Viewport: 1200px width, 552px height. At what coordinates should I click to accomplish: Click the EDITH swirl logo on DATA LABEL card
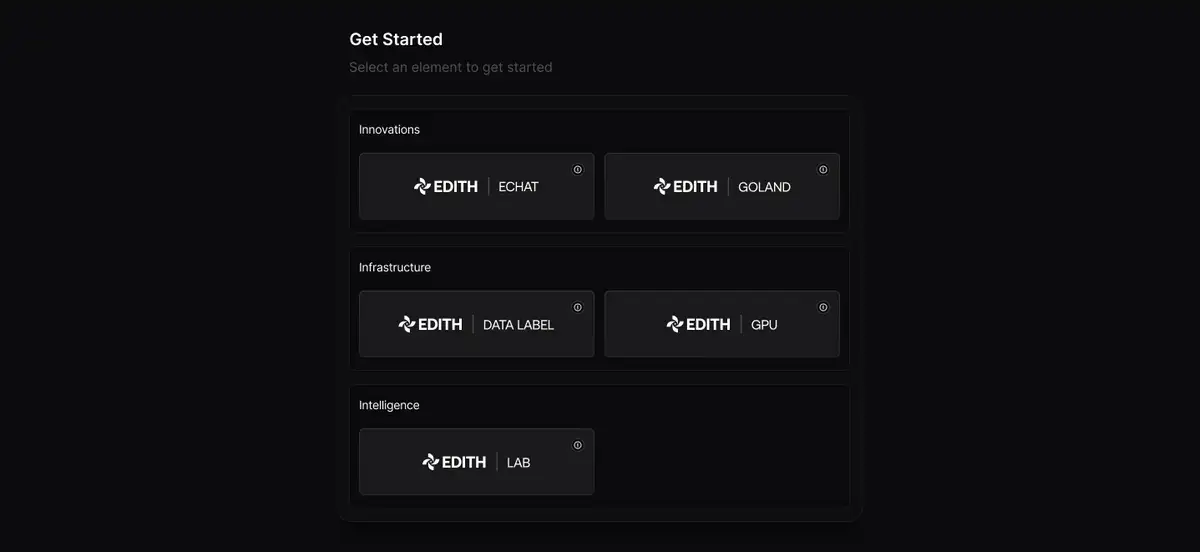[407, 324]
